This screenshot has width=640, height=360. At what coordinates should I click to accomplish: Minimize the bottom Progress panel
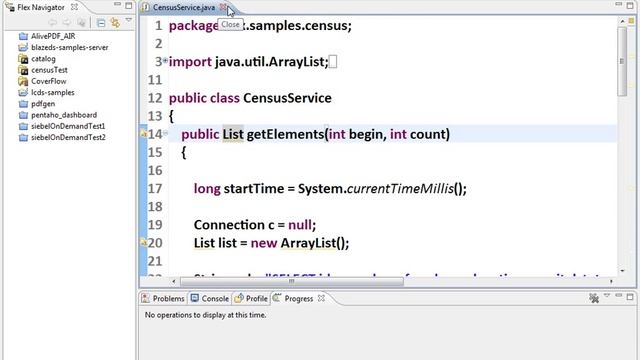click(x=619, y=296)
